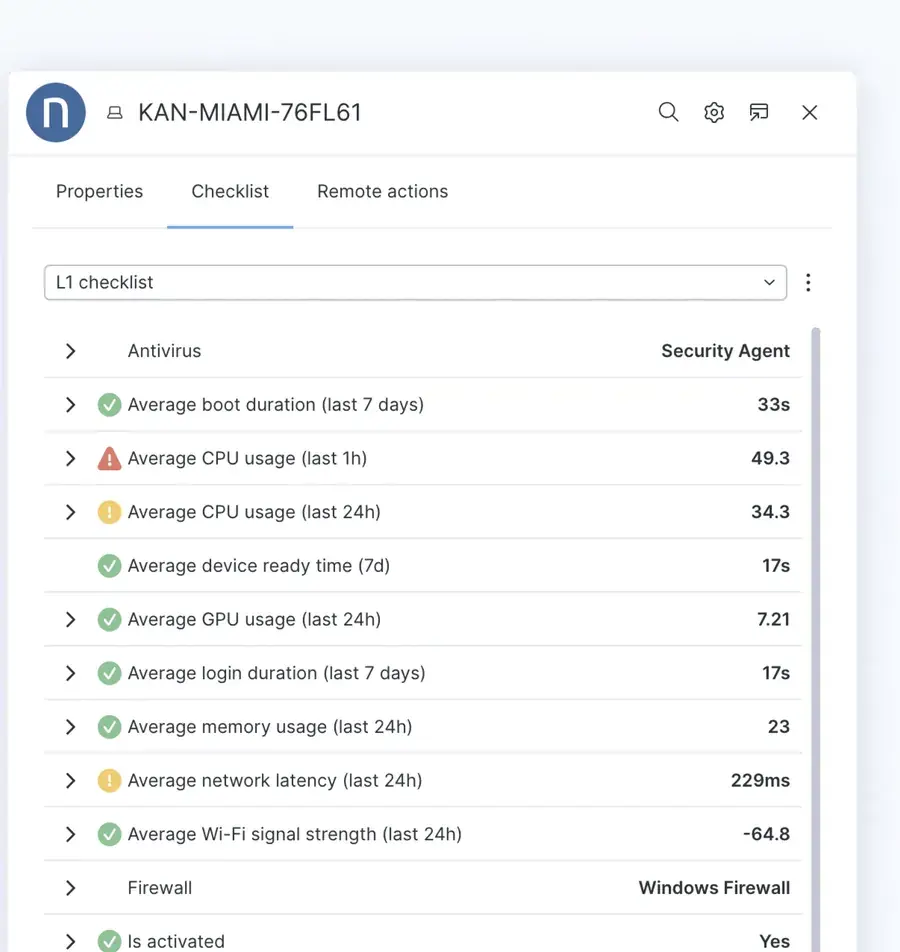
Task: Click yellow alert icon for Average network latency
Action: click(109, 781)
